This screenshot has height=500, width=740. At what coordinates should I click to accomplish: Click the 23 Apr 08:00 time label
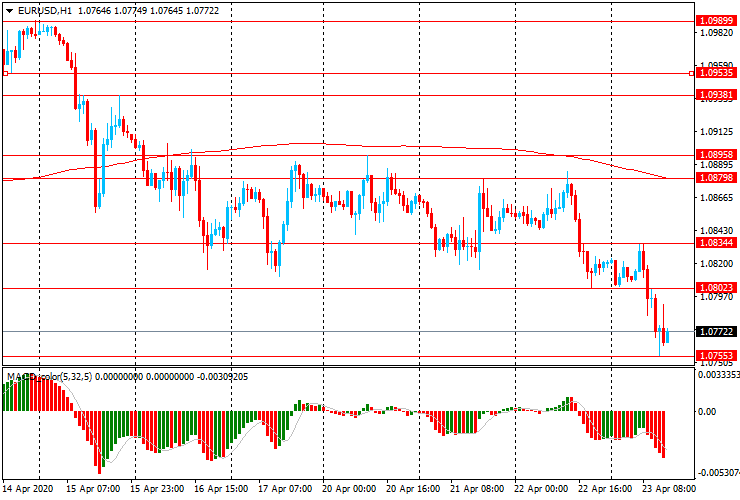[x=669, y=489]
